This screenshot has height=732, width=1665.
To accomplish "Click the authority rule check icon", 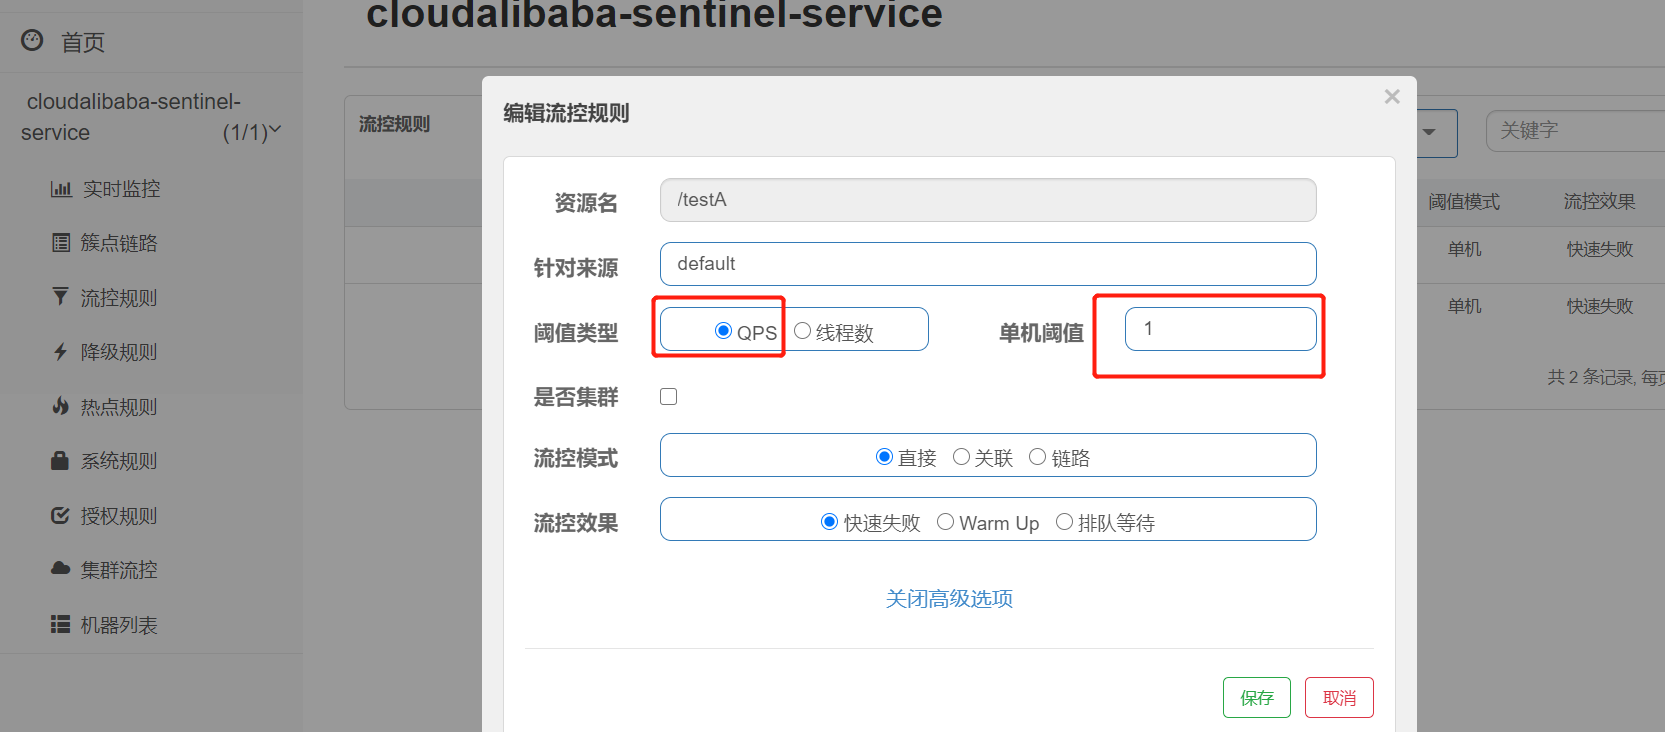I will pyautogui.click(x=61, y=516).
